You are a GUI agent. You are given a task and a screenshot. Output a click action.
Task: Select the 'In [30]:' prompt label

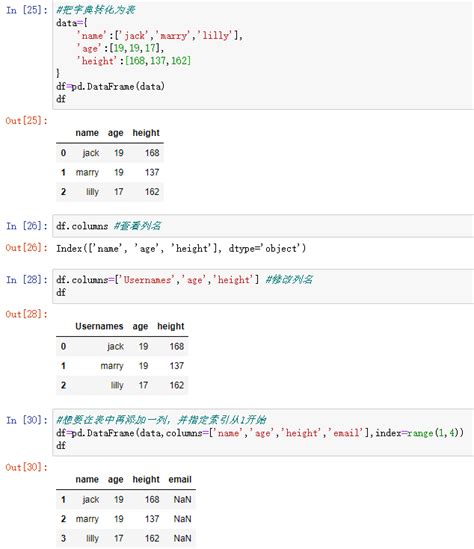pos(27,420)
